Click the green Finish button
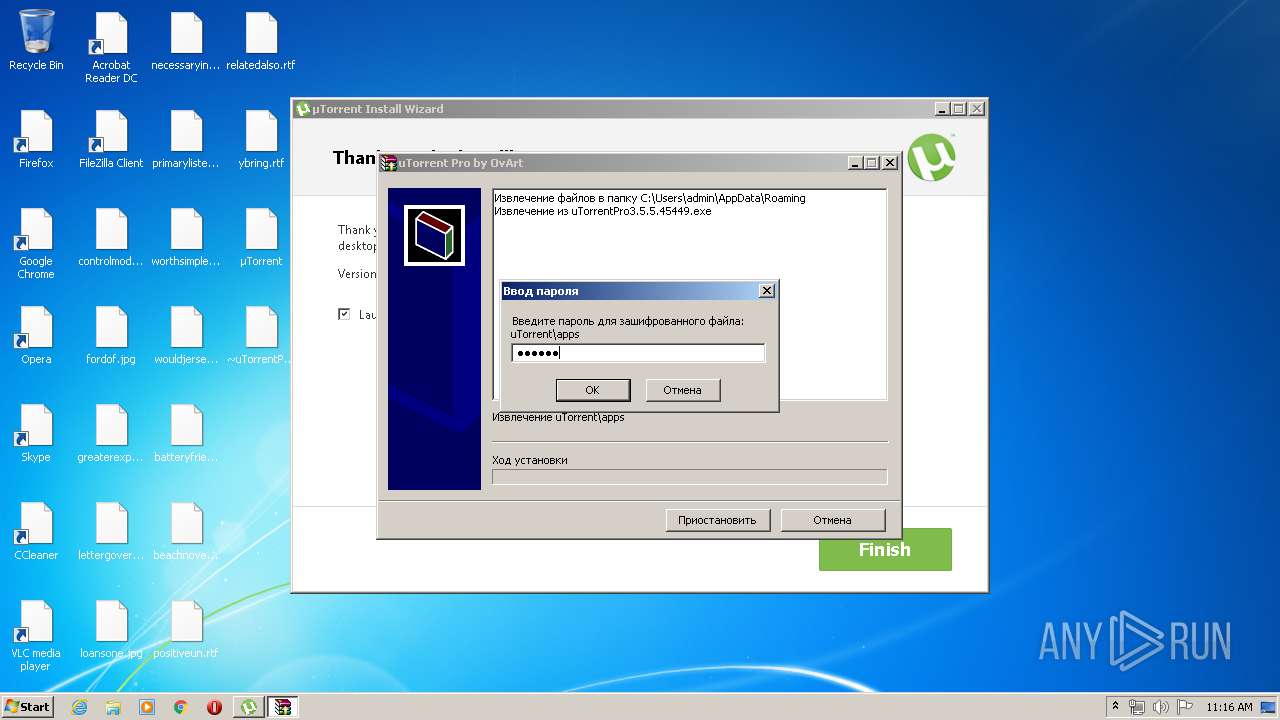This screenshot has height=720, width=1280. (x=885, y=550)
